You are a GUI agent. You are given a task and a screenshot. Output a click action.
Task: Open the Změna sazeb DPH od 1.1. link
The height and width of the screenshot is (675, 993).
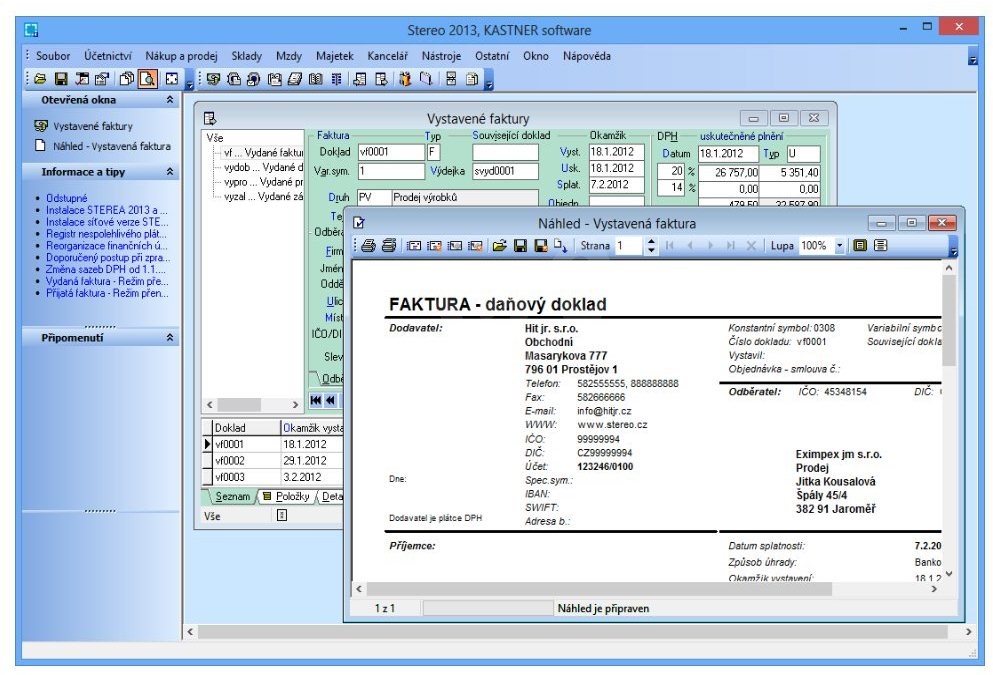tap(105, 269)
